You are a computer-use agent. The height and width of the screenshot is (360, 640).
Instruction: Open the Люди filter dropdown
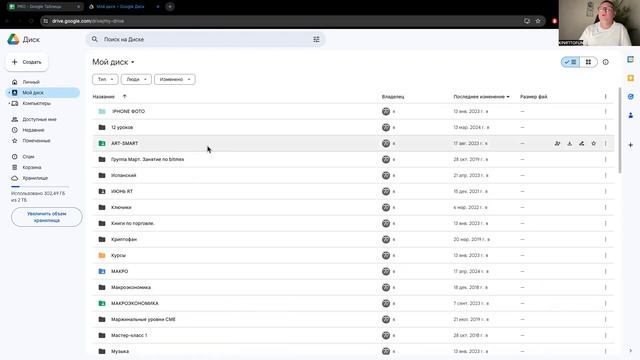tap(136, 79)
